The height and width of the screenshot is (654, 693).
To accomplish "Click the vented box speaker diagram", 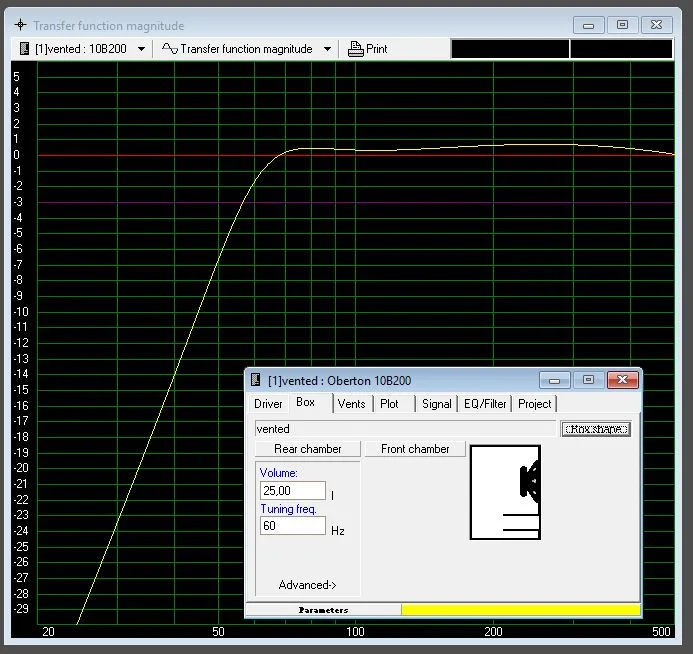I will pos(505,492).
